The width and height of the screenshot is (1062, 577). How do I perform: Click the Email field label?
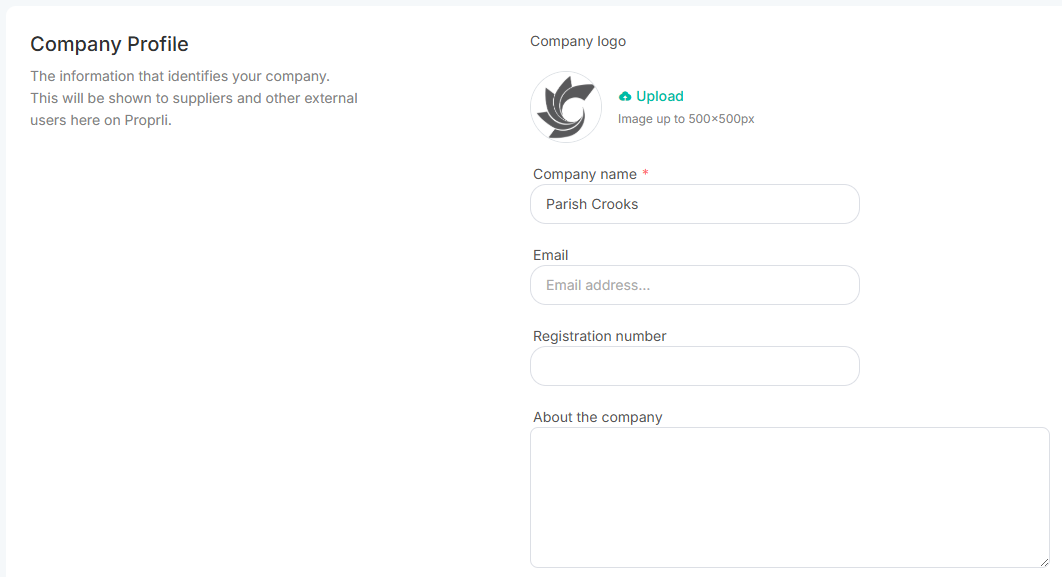coord(551,255)
